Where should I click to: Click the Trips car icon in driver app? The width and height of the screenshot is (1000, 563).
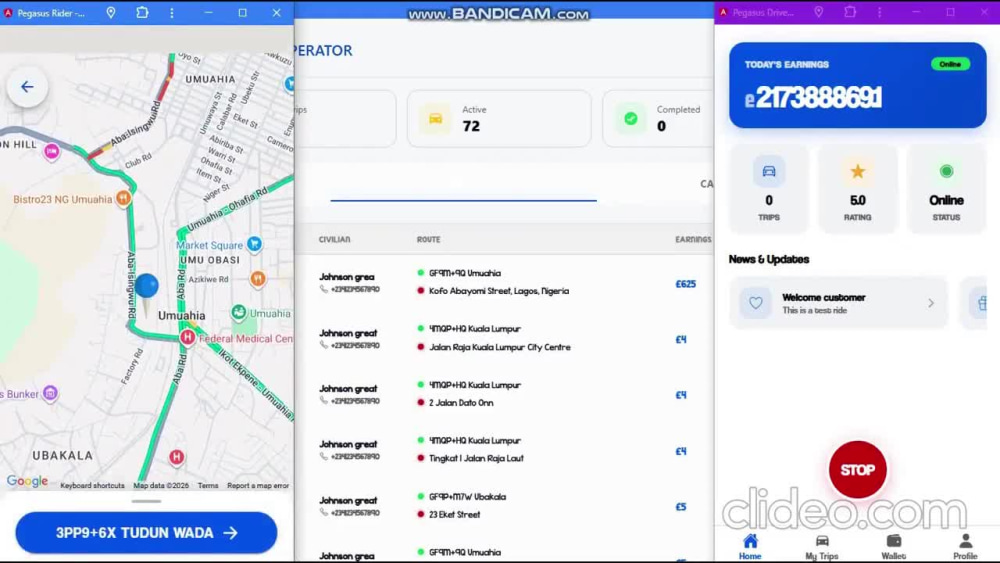pyautogui.click(x=768, y=171)
